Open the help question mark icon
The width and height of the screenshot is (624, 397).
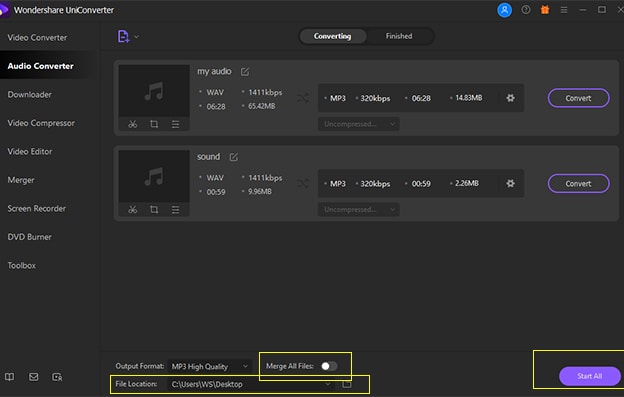526,10
